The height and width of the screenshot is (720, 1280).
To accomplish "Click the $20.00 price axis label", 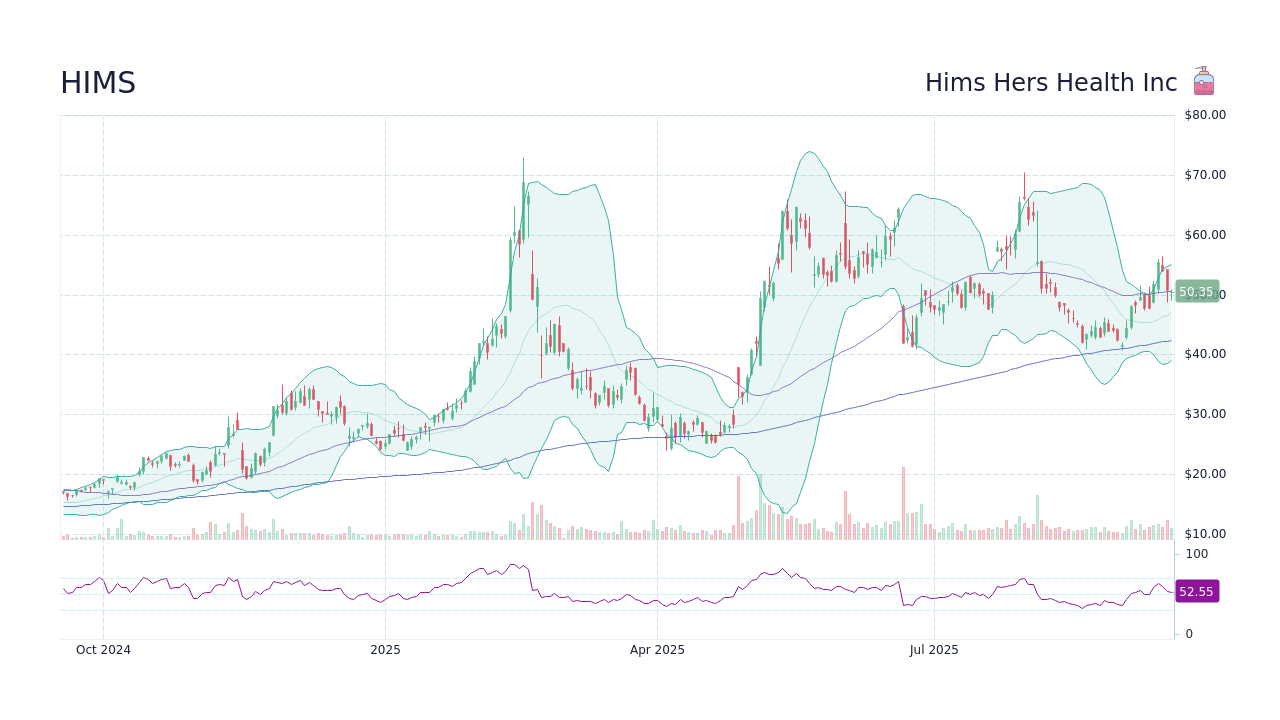I will pyautogui.click(x=1205, y=474).
